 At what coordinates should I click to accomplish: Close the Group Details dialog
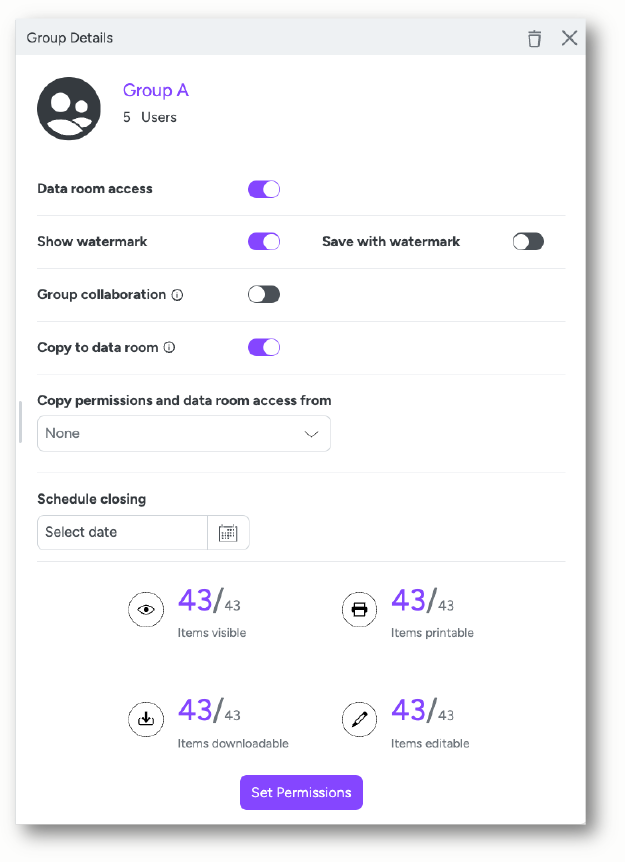[x=569, y=38]
